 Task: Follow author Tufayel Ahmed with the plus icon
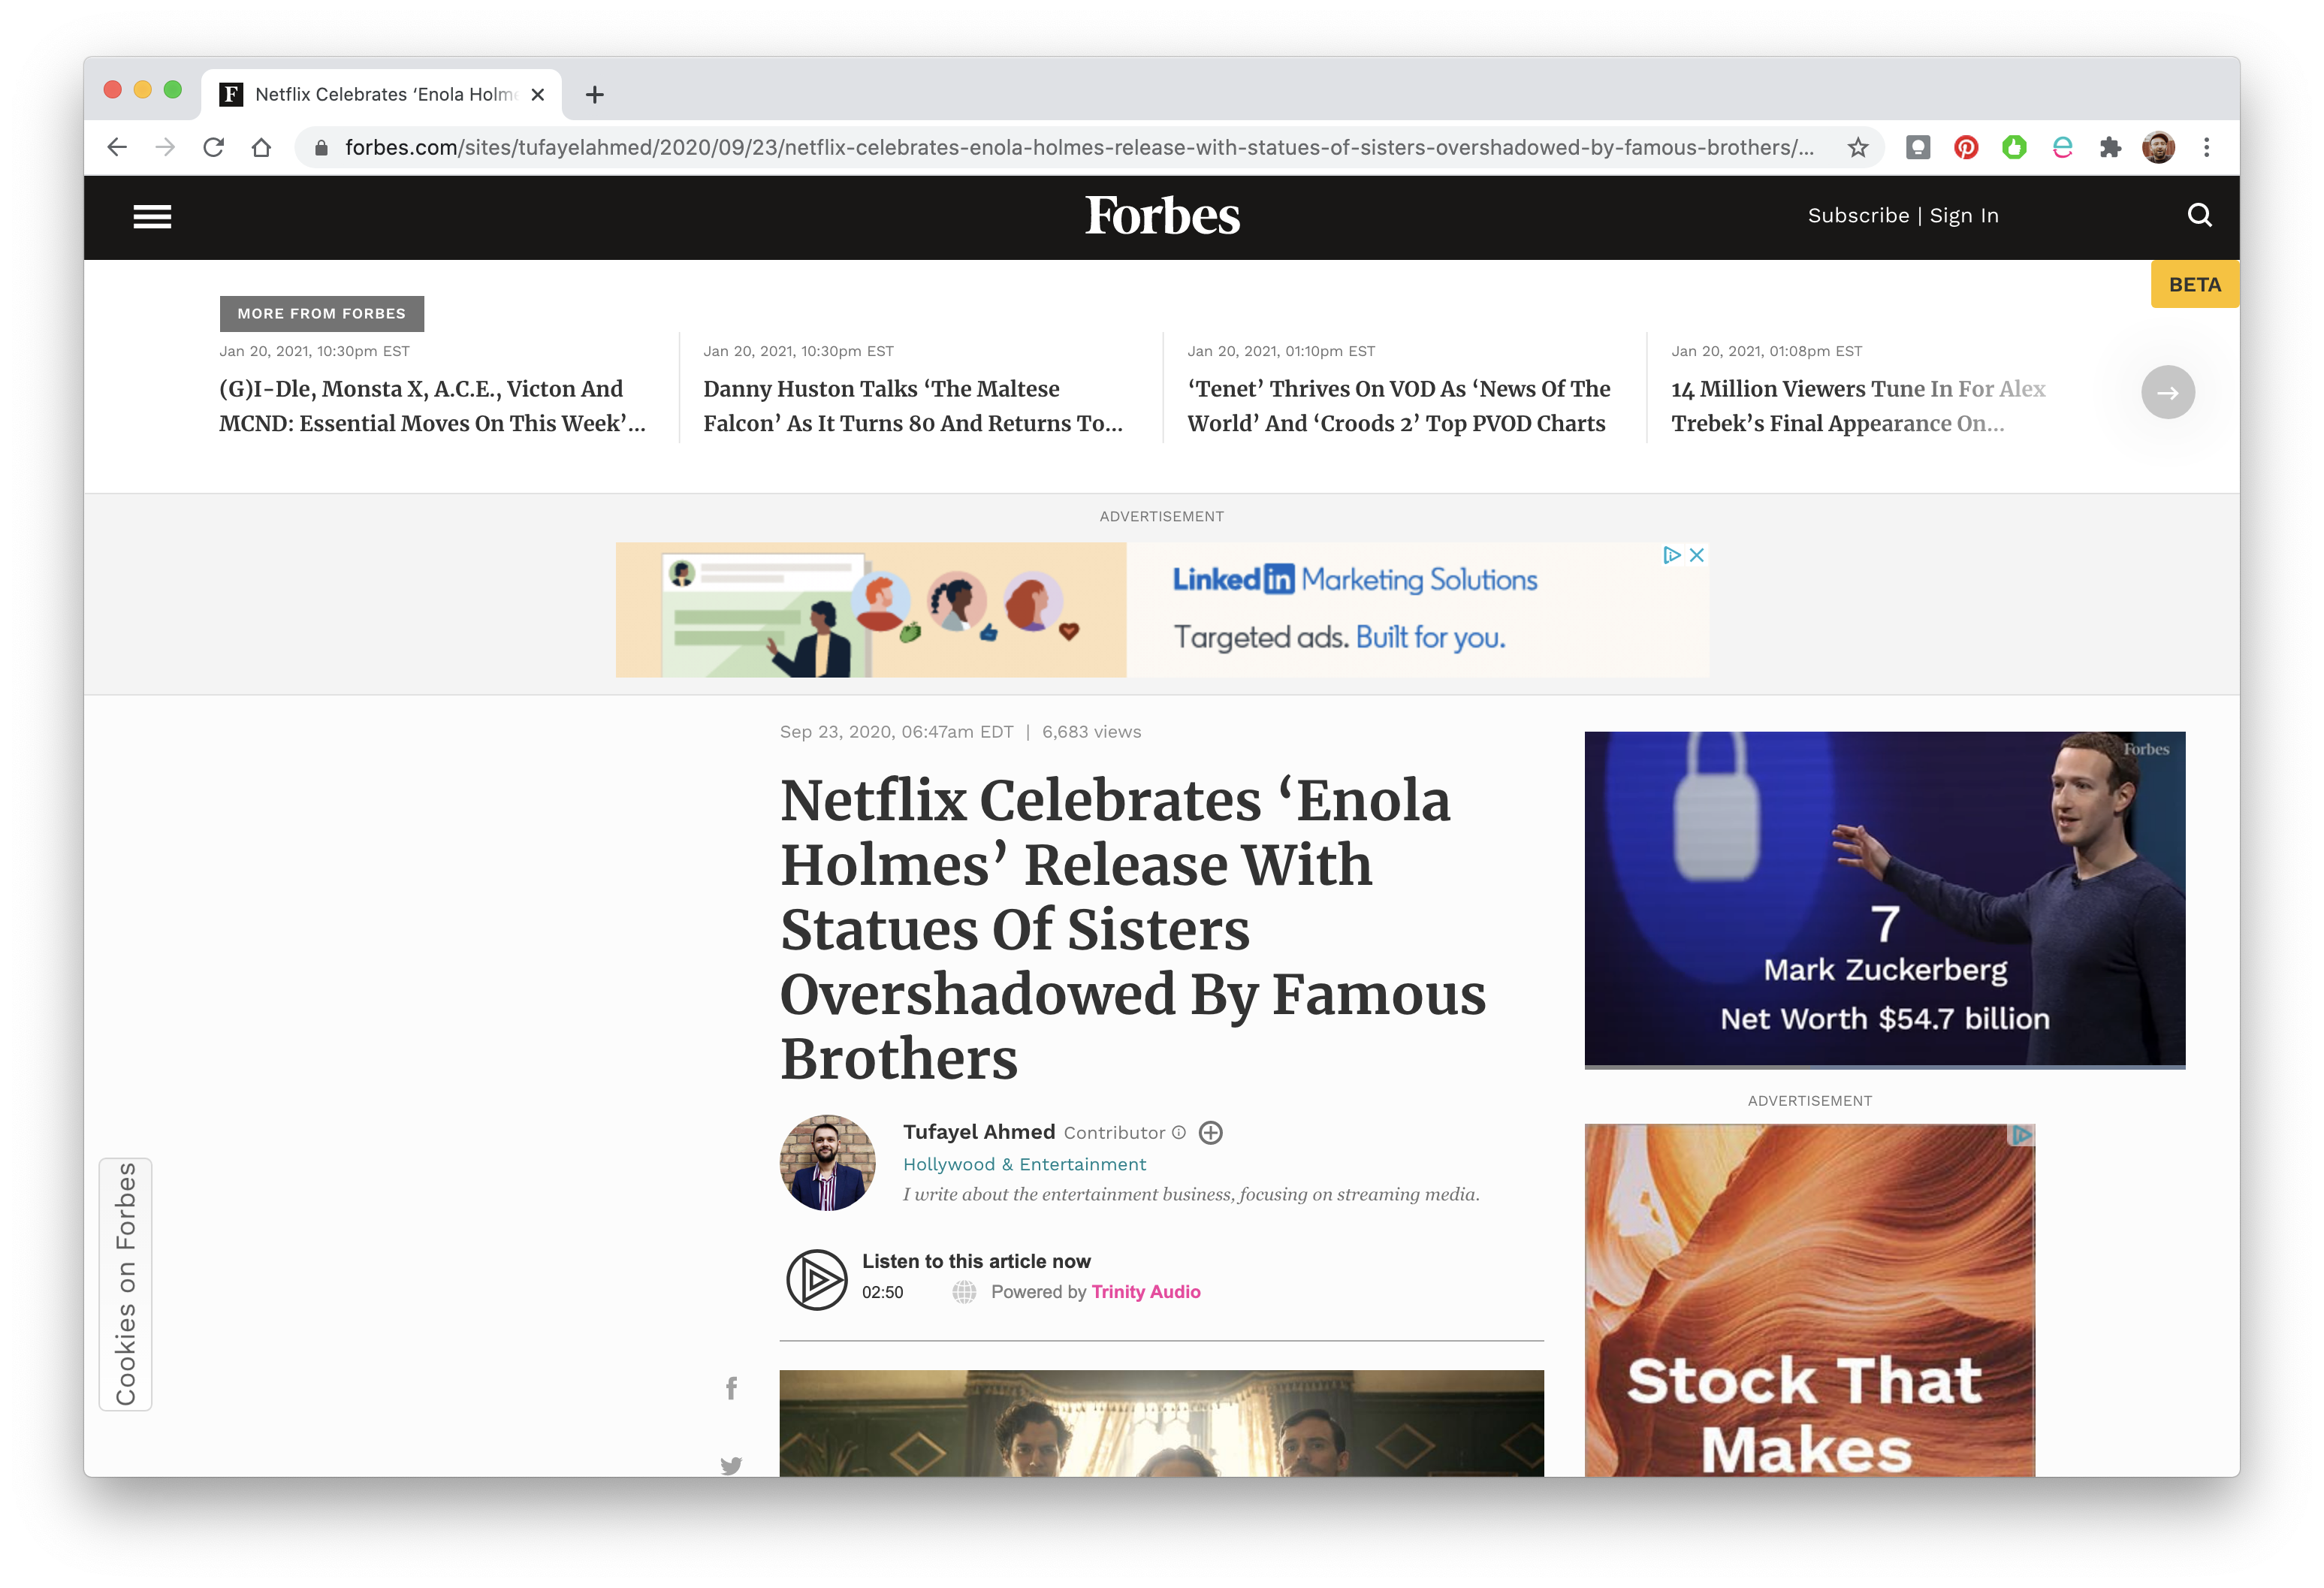click(x=1211, y=1132)
